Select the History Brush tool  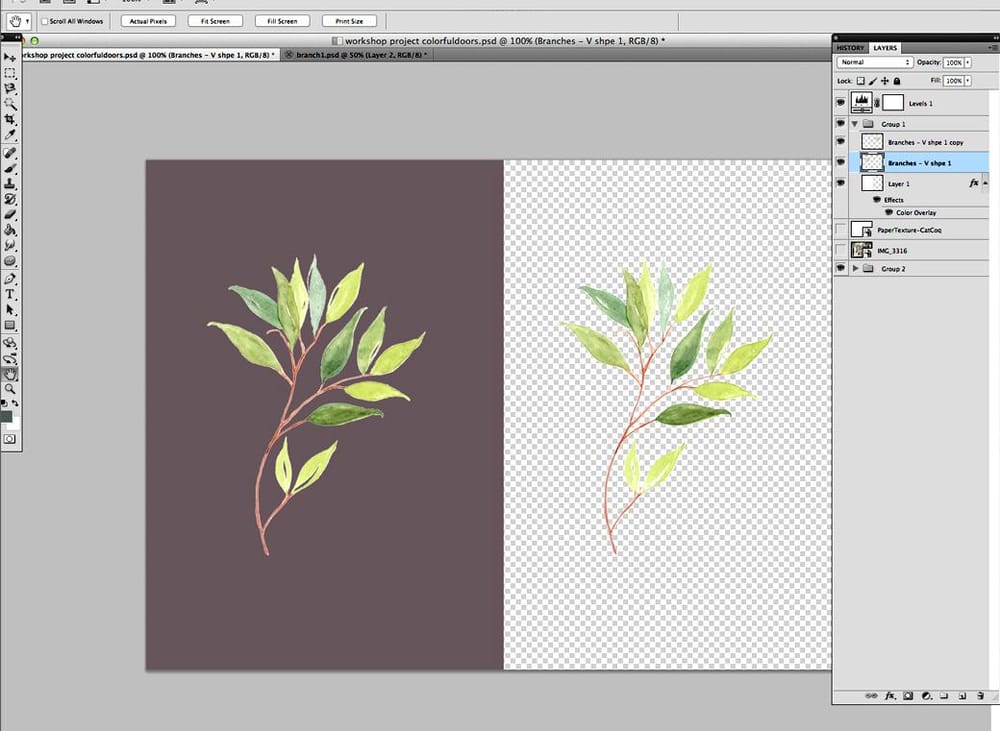point(10,199)
